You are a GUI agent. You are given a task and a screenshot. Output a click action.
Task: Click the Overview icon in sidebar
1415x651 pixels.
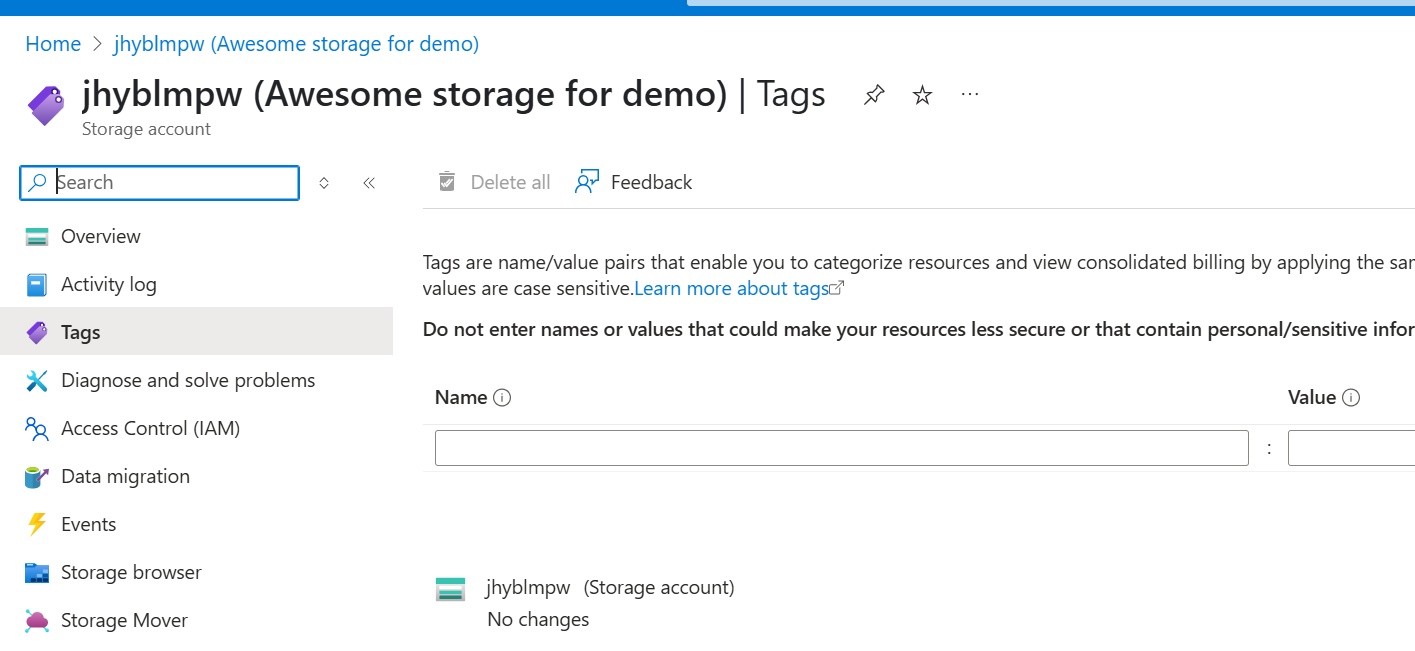click(x=37, y=237)
